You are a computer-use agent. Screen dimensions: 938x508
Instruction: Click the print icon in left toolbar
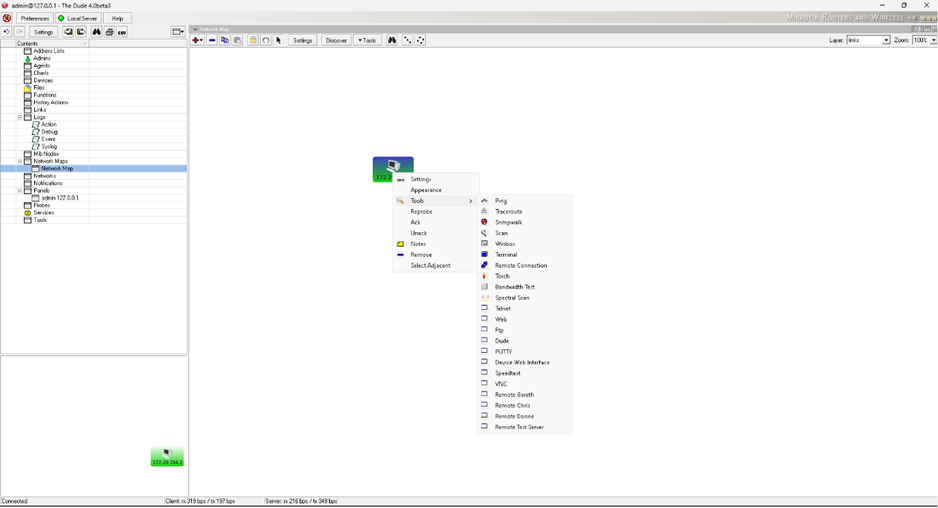[109, 32]
